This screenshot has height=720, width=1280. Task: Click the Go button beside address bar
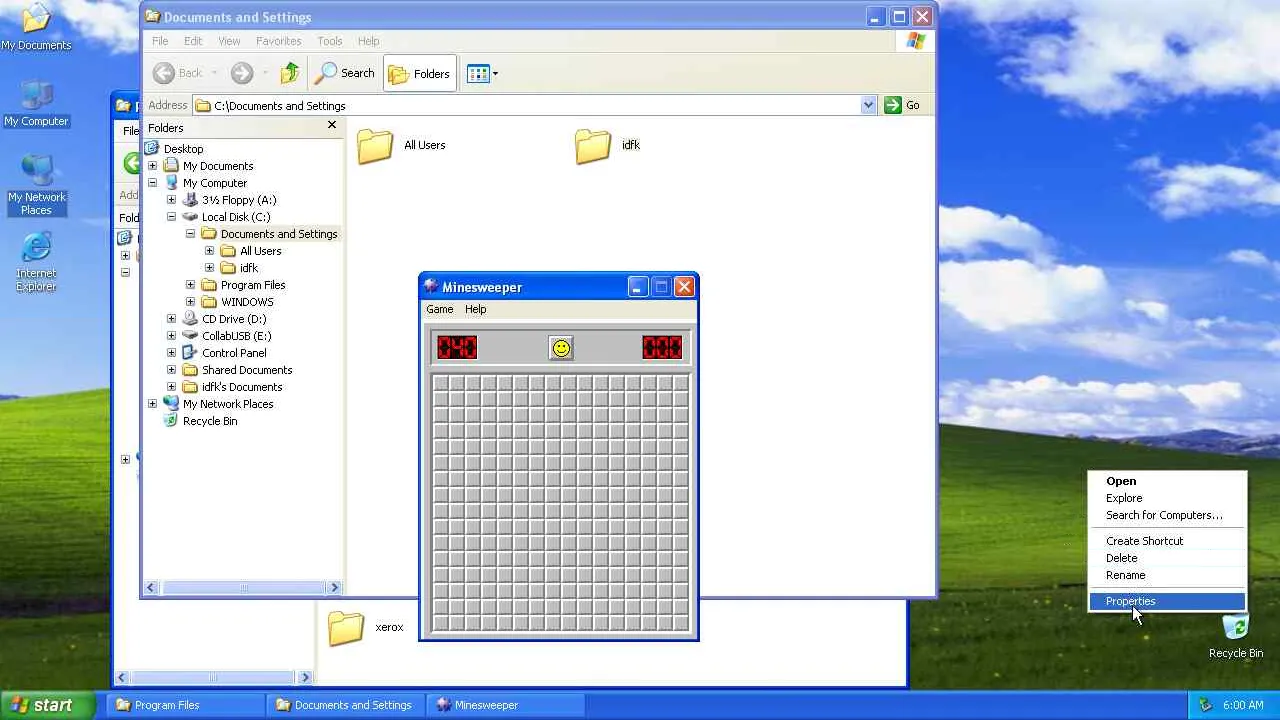click(902, 105)
